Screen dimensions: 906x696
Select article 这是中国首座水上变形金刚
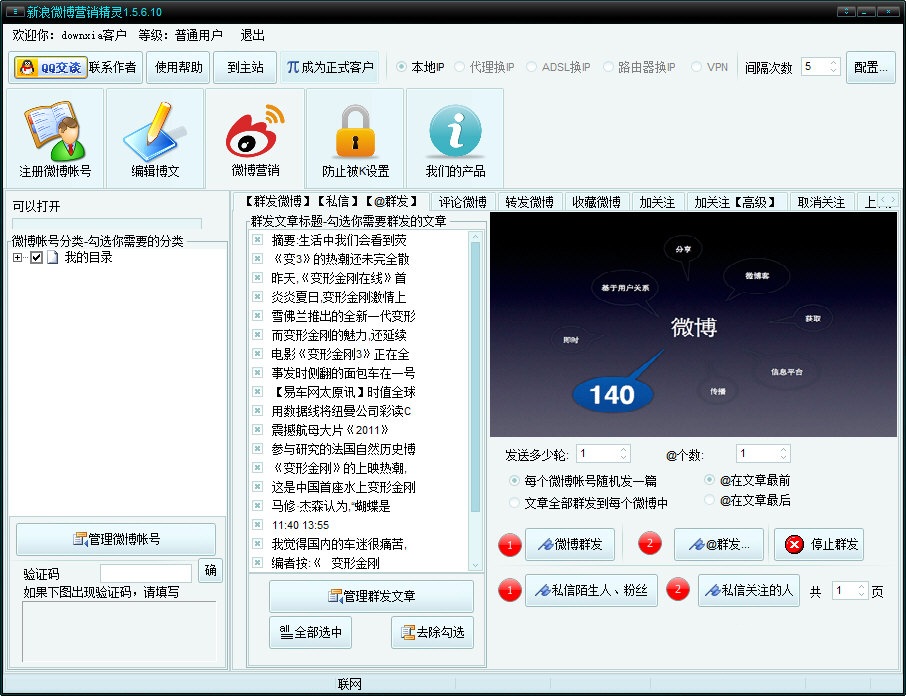pos(343,487)
